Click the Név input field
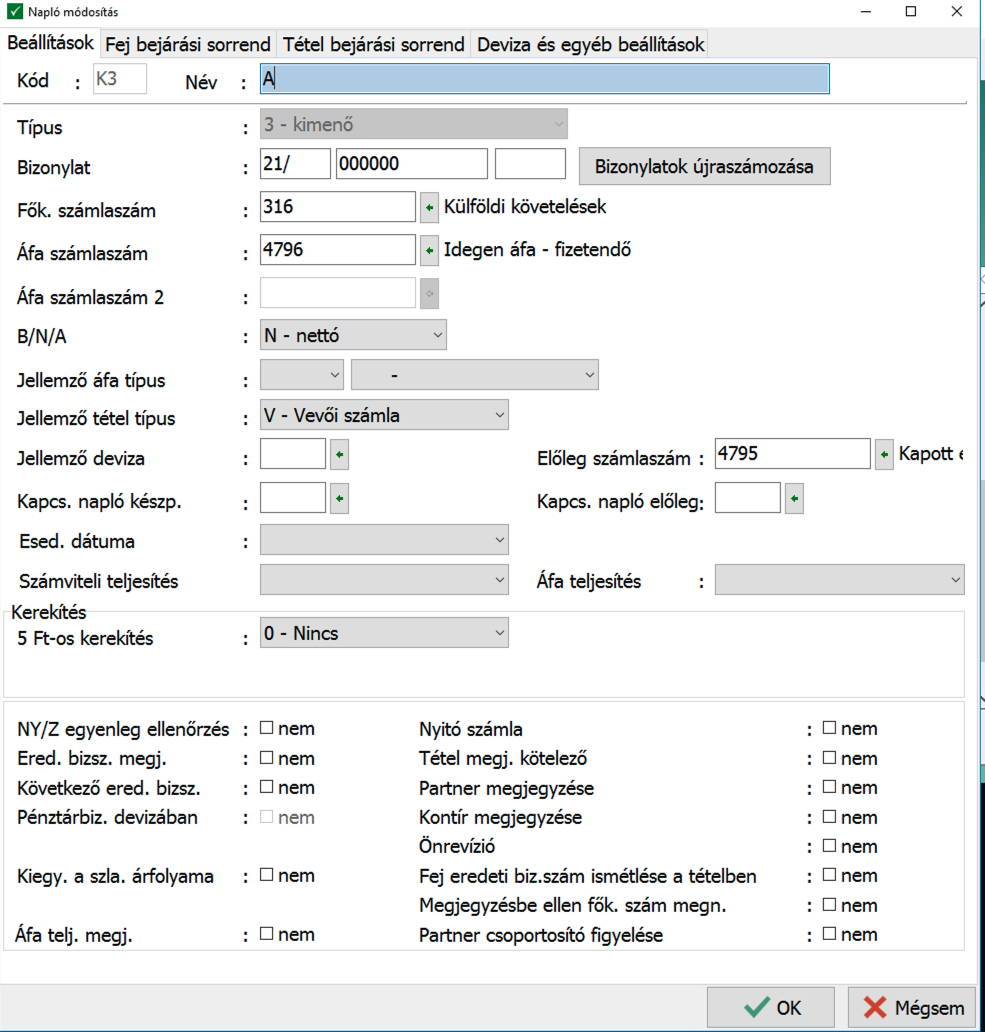Screen dimensions: 985x1032 pos(545,79)
